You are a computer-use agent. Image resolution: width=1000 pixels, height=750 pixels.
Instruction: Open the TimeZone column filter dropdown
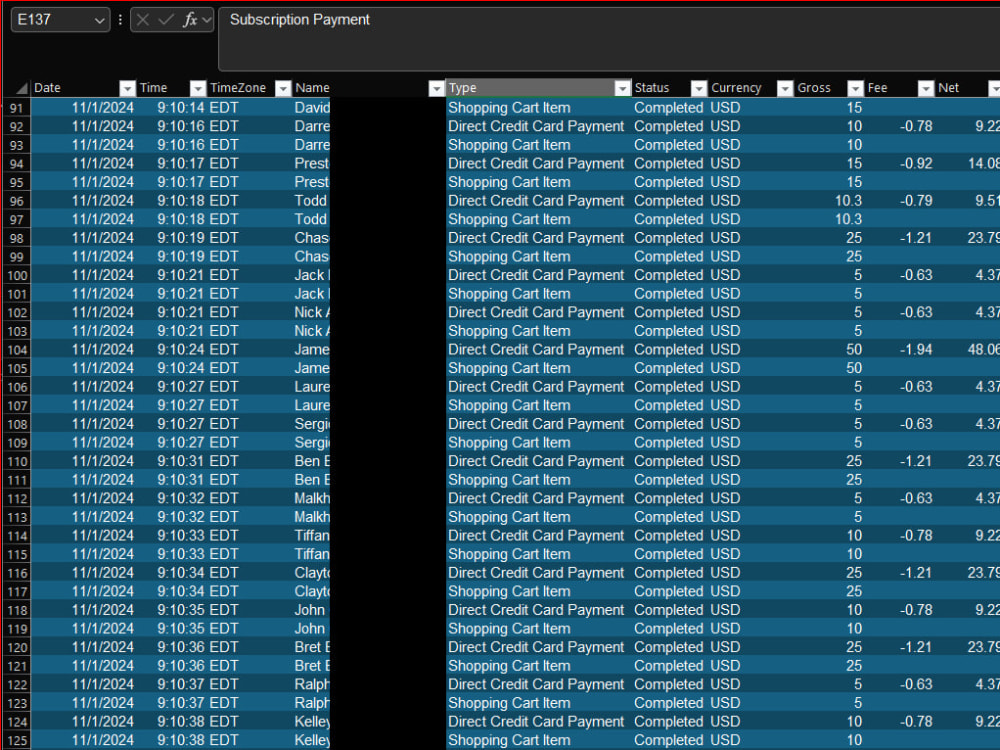coord(283,88)
